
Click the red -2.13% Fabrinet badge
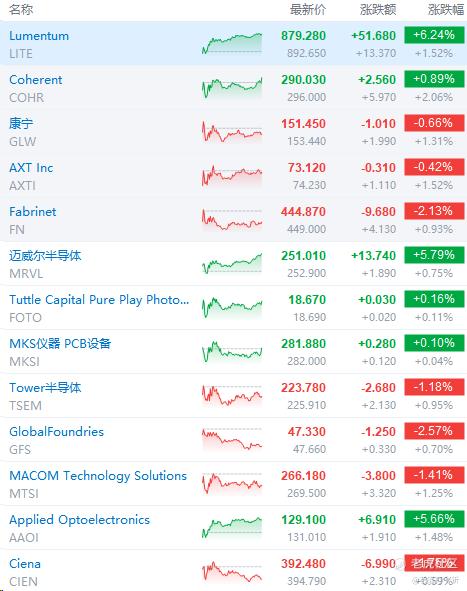click(434, 211)
